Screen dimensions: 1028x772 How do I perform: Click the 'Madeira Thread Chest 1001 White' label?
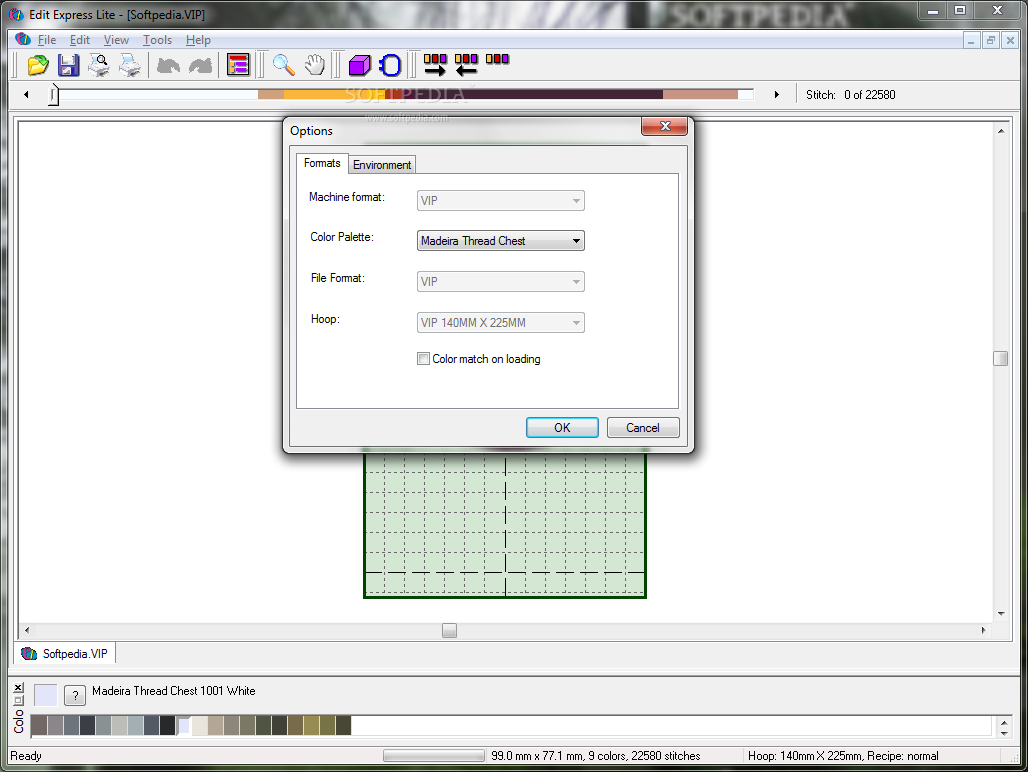[x=174, y=691]
